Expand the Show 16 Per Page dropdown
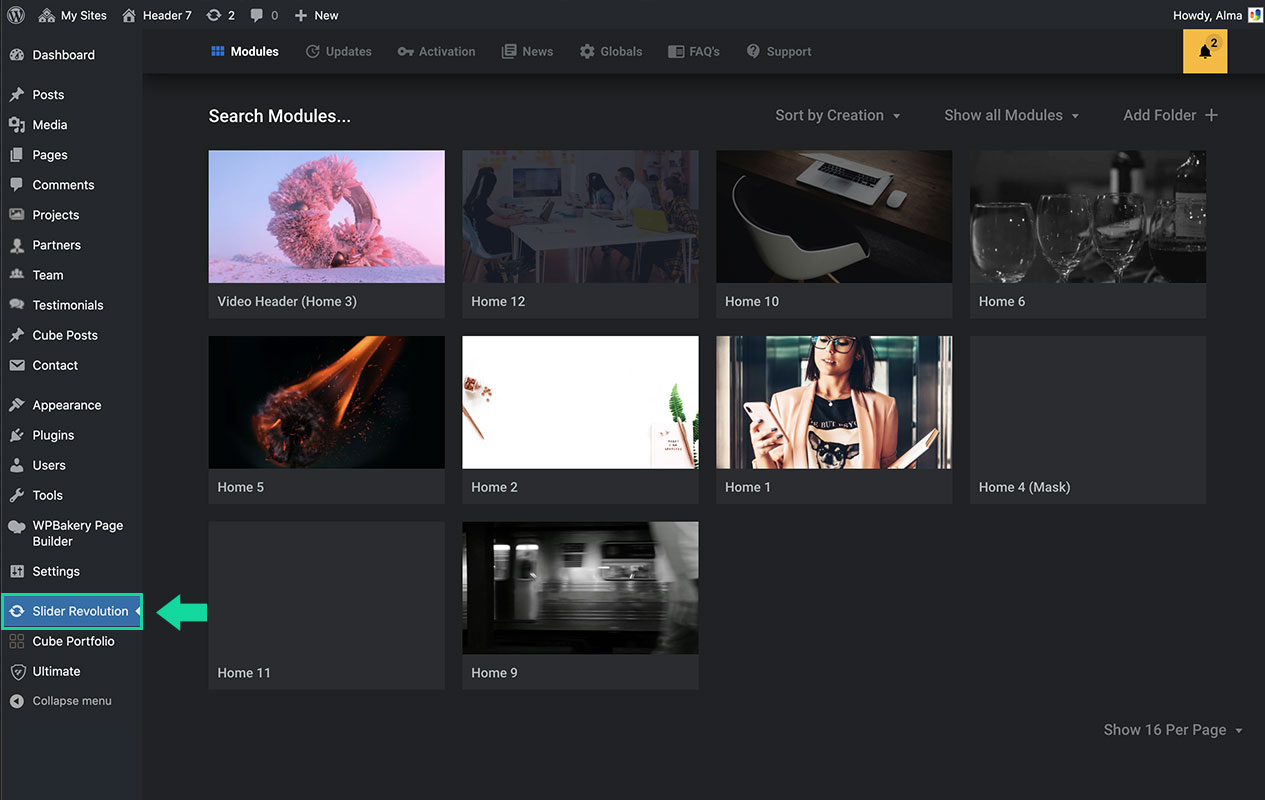The image size is (1265, 800). 1173,730
